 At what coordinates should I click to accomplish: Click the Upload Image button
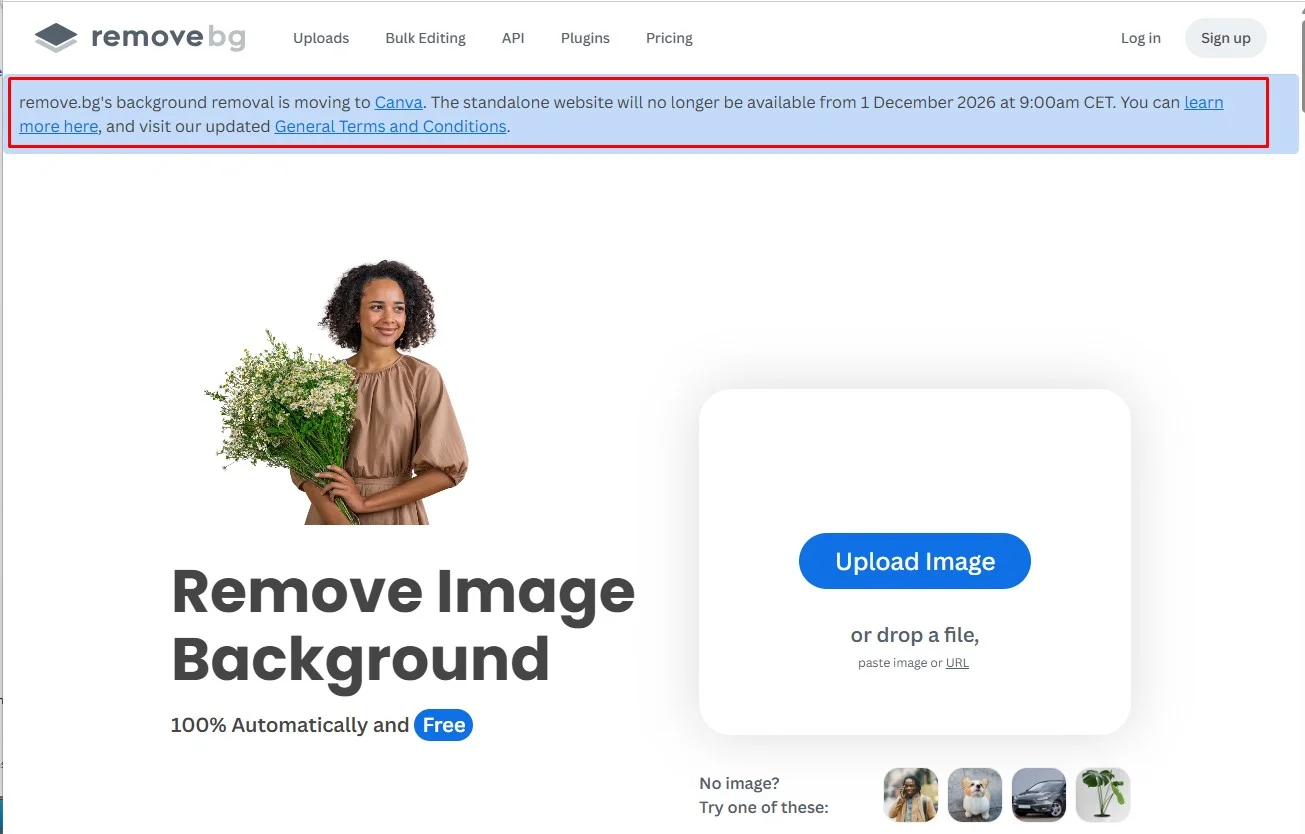(914, 561)
